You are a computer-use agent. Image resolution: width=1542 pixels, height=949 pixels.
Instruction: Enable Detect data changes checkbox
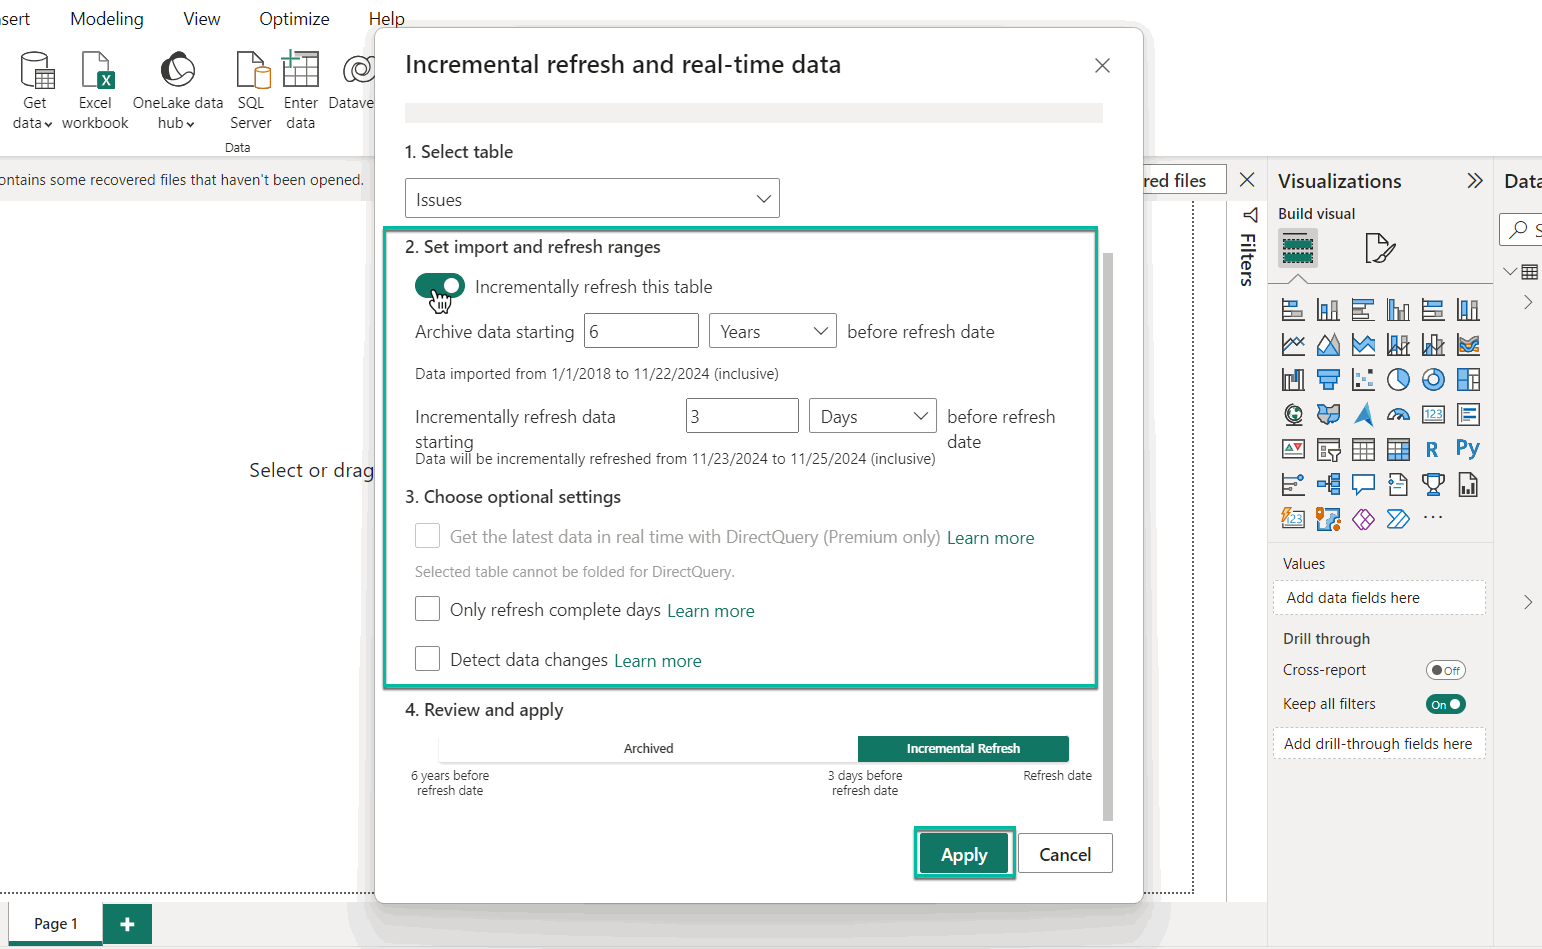tap(428, 659)
